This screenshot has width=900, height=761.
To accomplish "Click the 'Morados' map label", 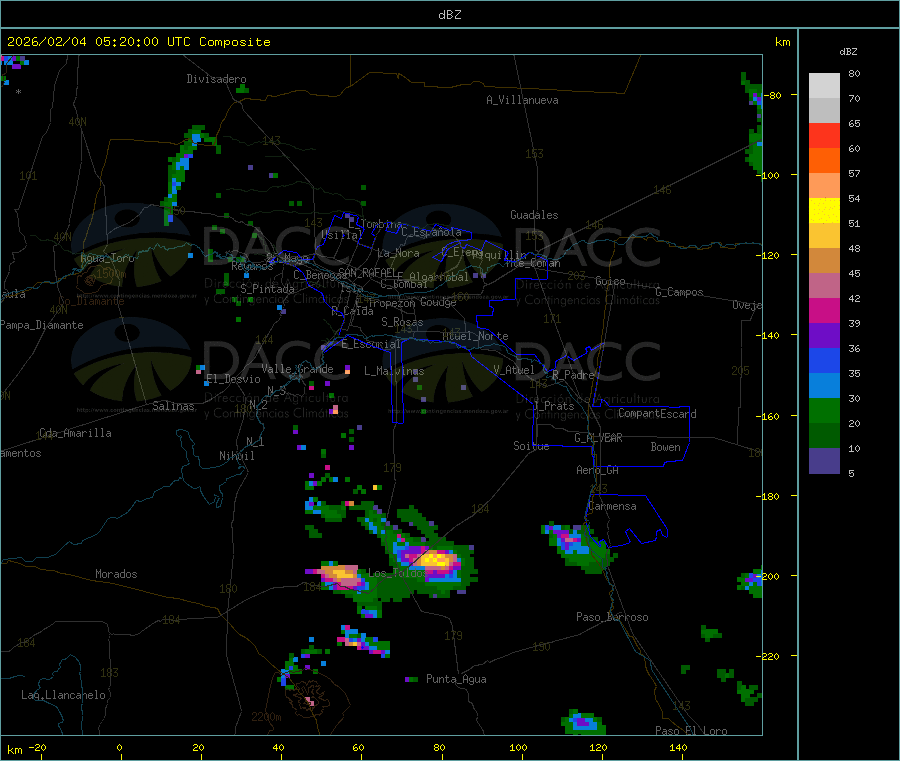I will tap(117, 574).
